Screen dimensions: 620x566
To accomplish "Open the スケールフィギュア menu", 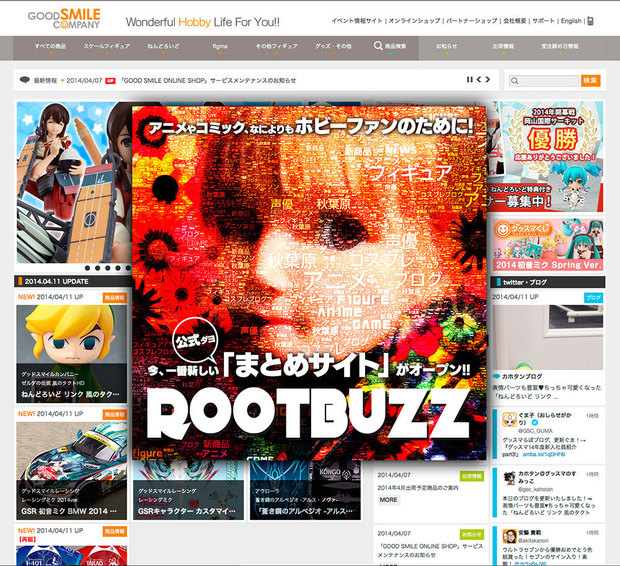I will [x=105, y=47].
